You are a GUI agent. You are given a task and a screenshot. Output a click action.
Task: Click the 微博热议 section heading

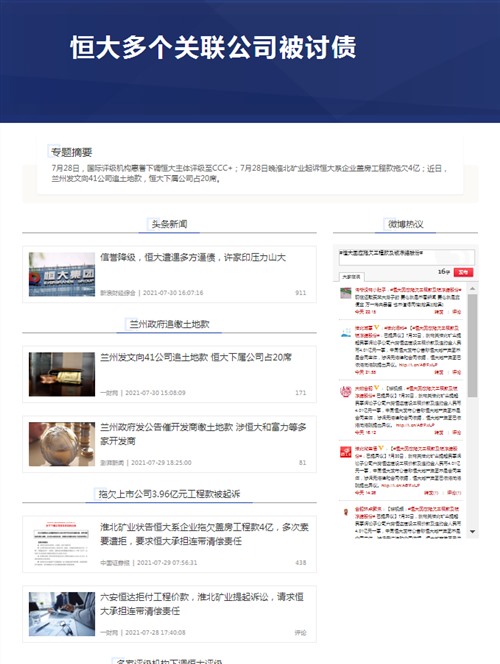point(406,224)
